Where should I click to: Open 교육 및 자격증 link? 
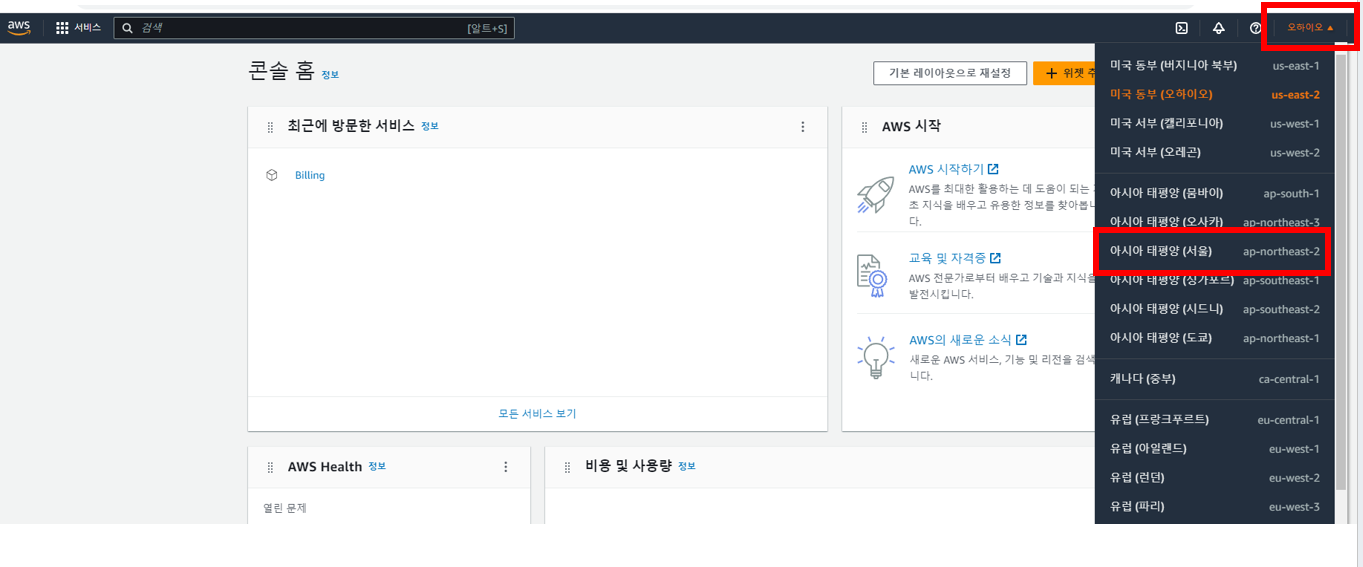(955, 258)
